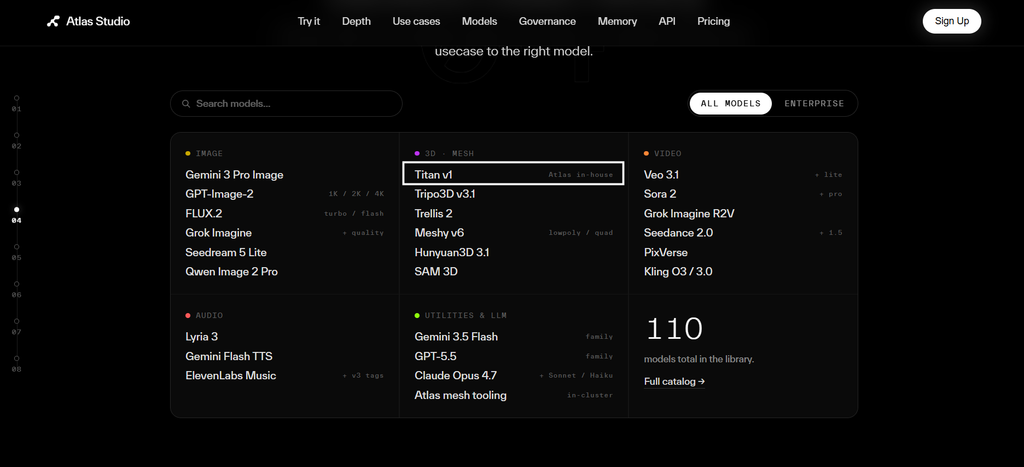Open the Memory nav item
The width and height of the screenshot is (1024, 467).
[617, 21]
